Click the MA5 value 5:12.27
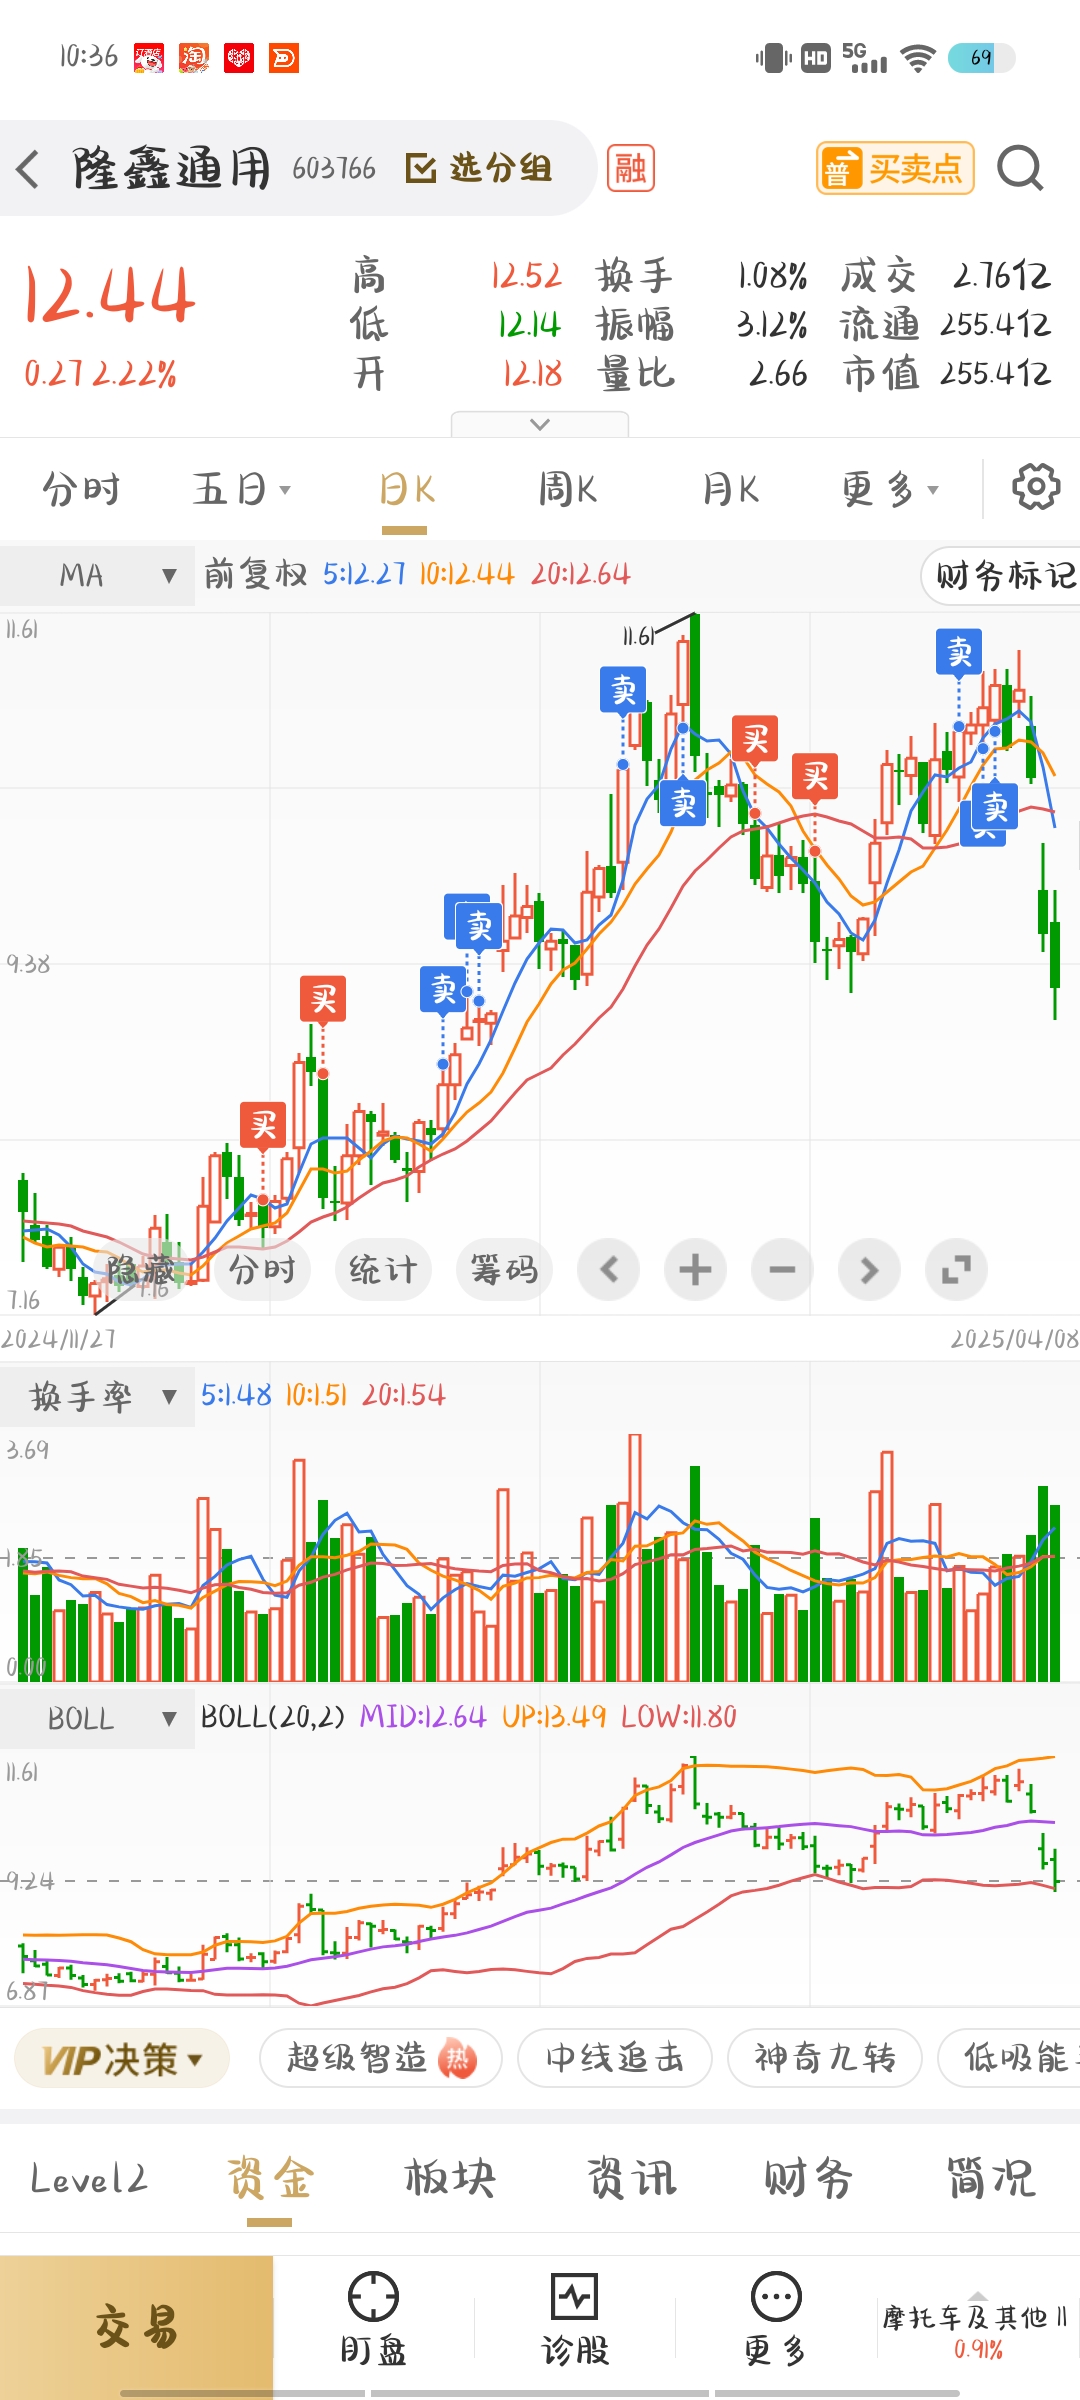The height and width of the screenshot is (2400, 1080). click(364, 575)
